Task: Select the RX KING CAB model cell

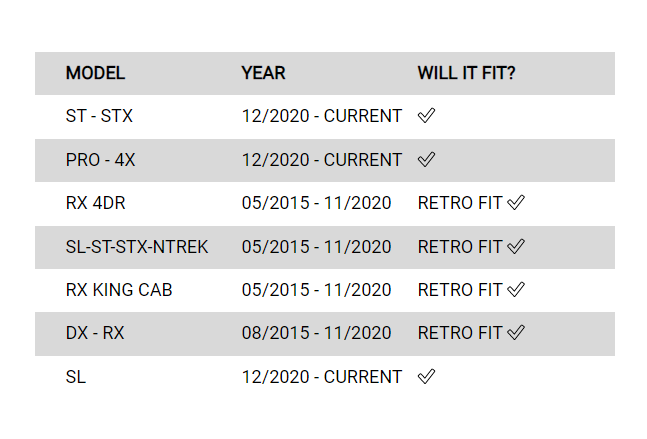Action: (119, 290)
